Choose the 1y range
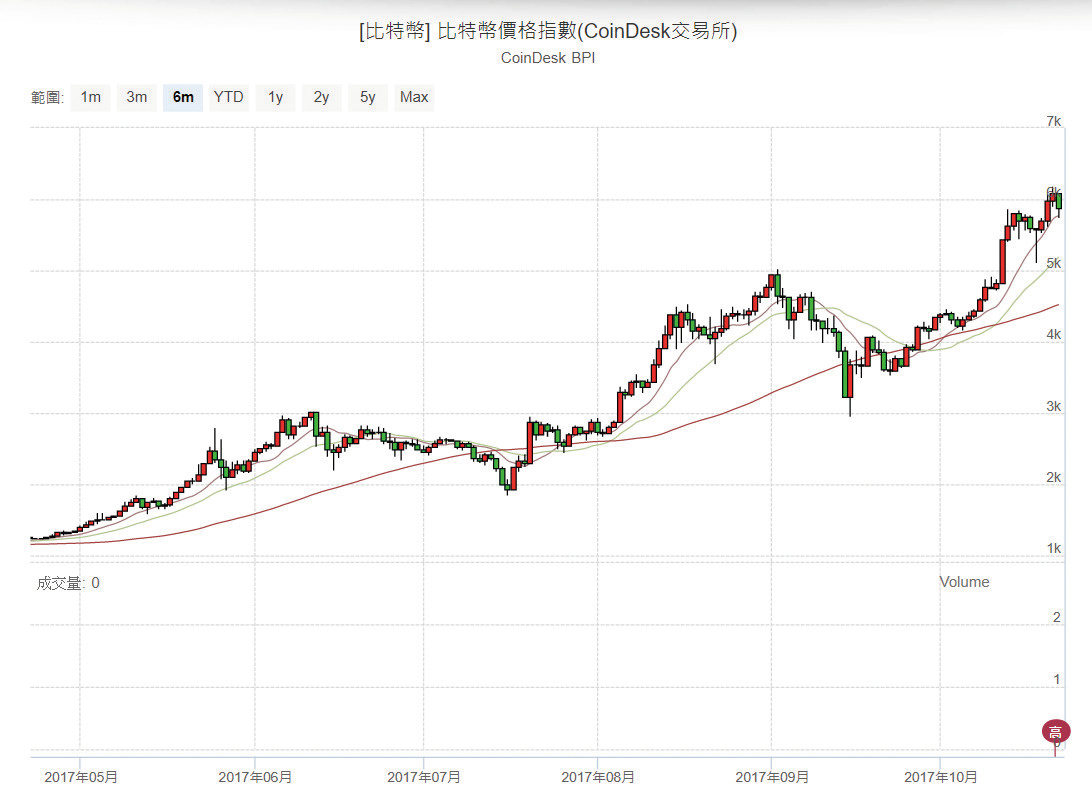Image resolution: width=1092 pixels, height=799 pixels. 275,97
